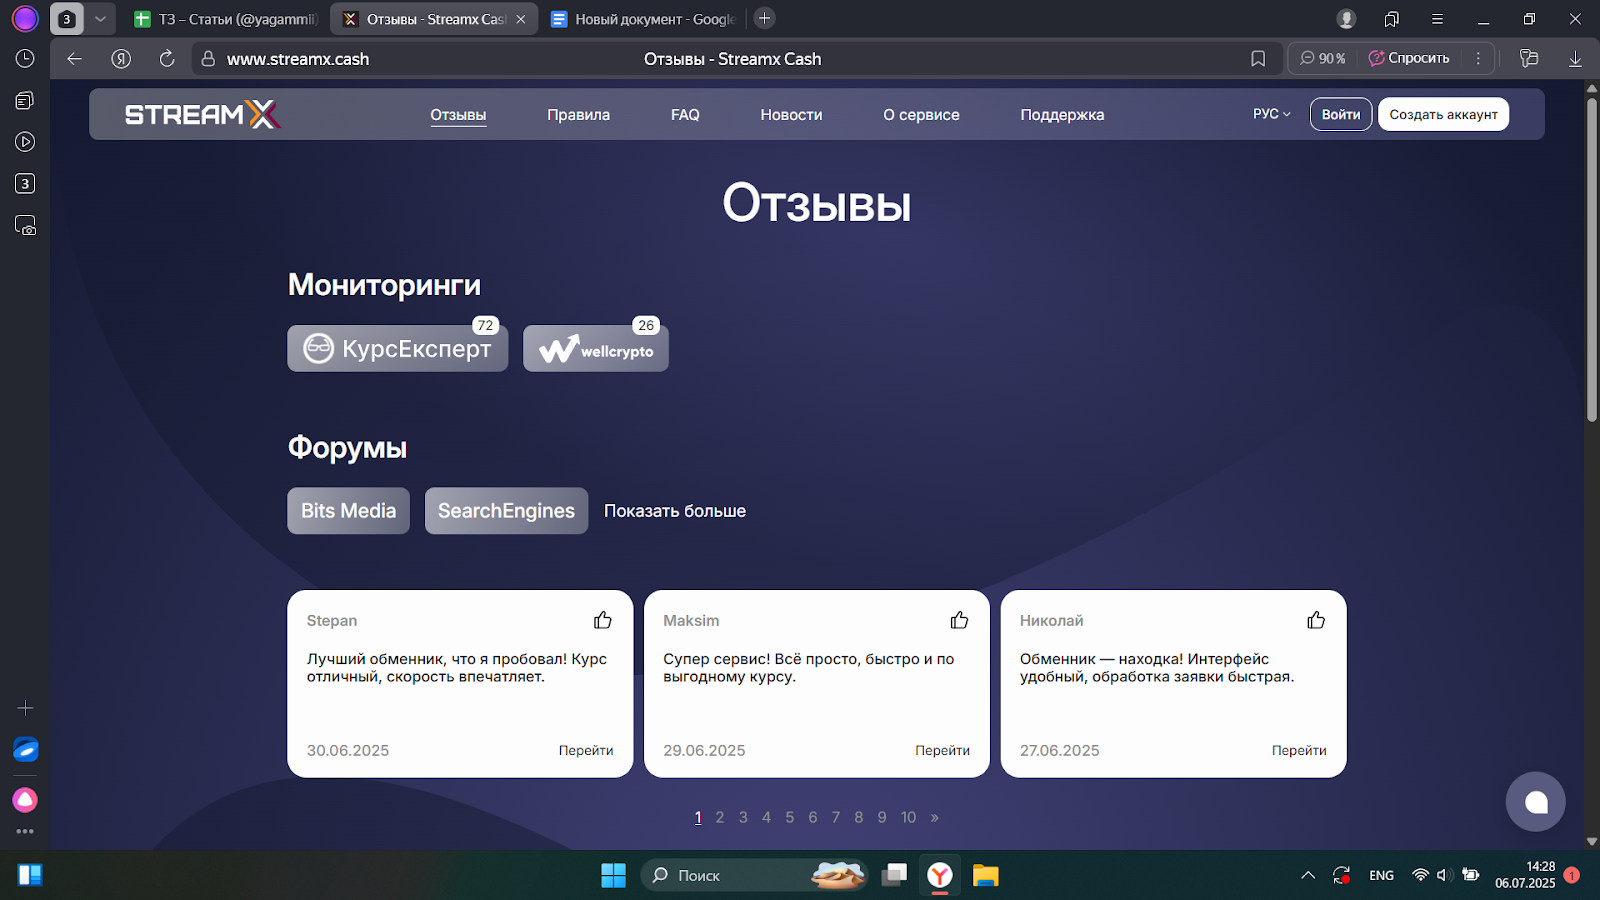Viewport: 1600px width, 900px height.
Task: Click Перейти on Maksim's review
Action: click(x=942, y=750)
